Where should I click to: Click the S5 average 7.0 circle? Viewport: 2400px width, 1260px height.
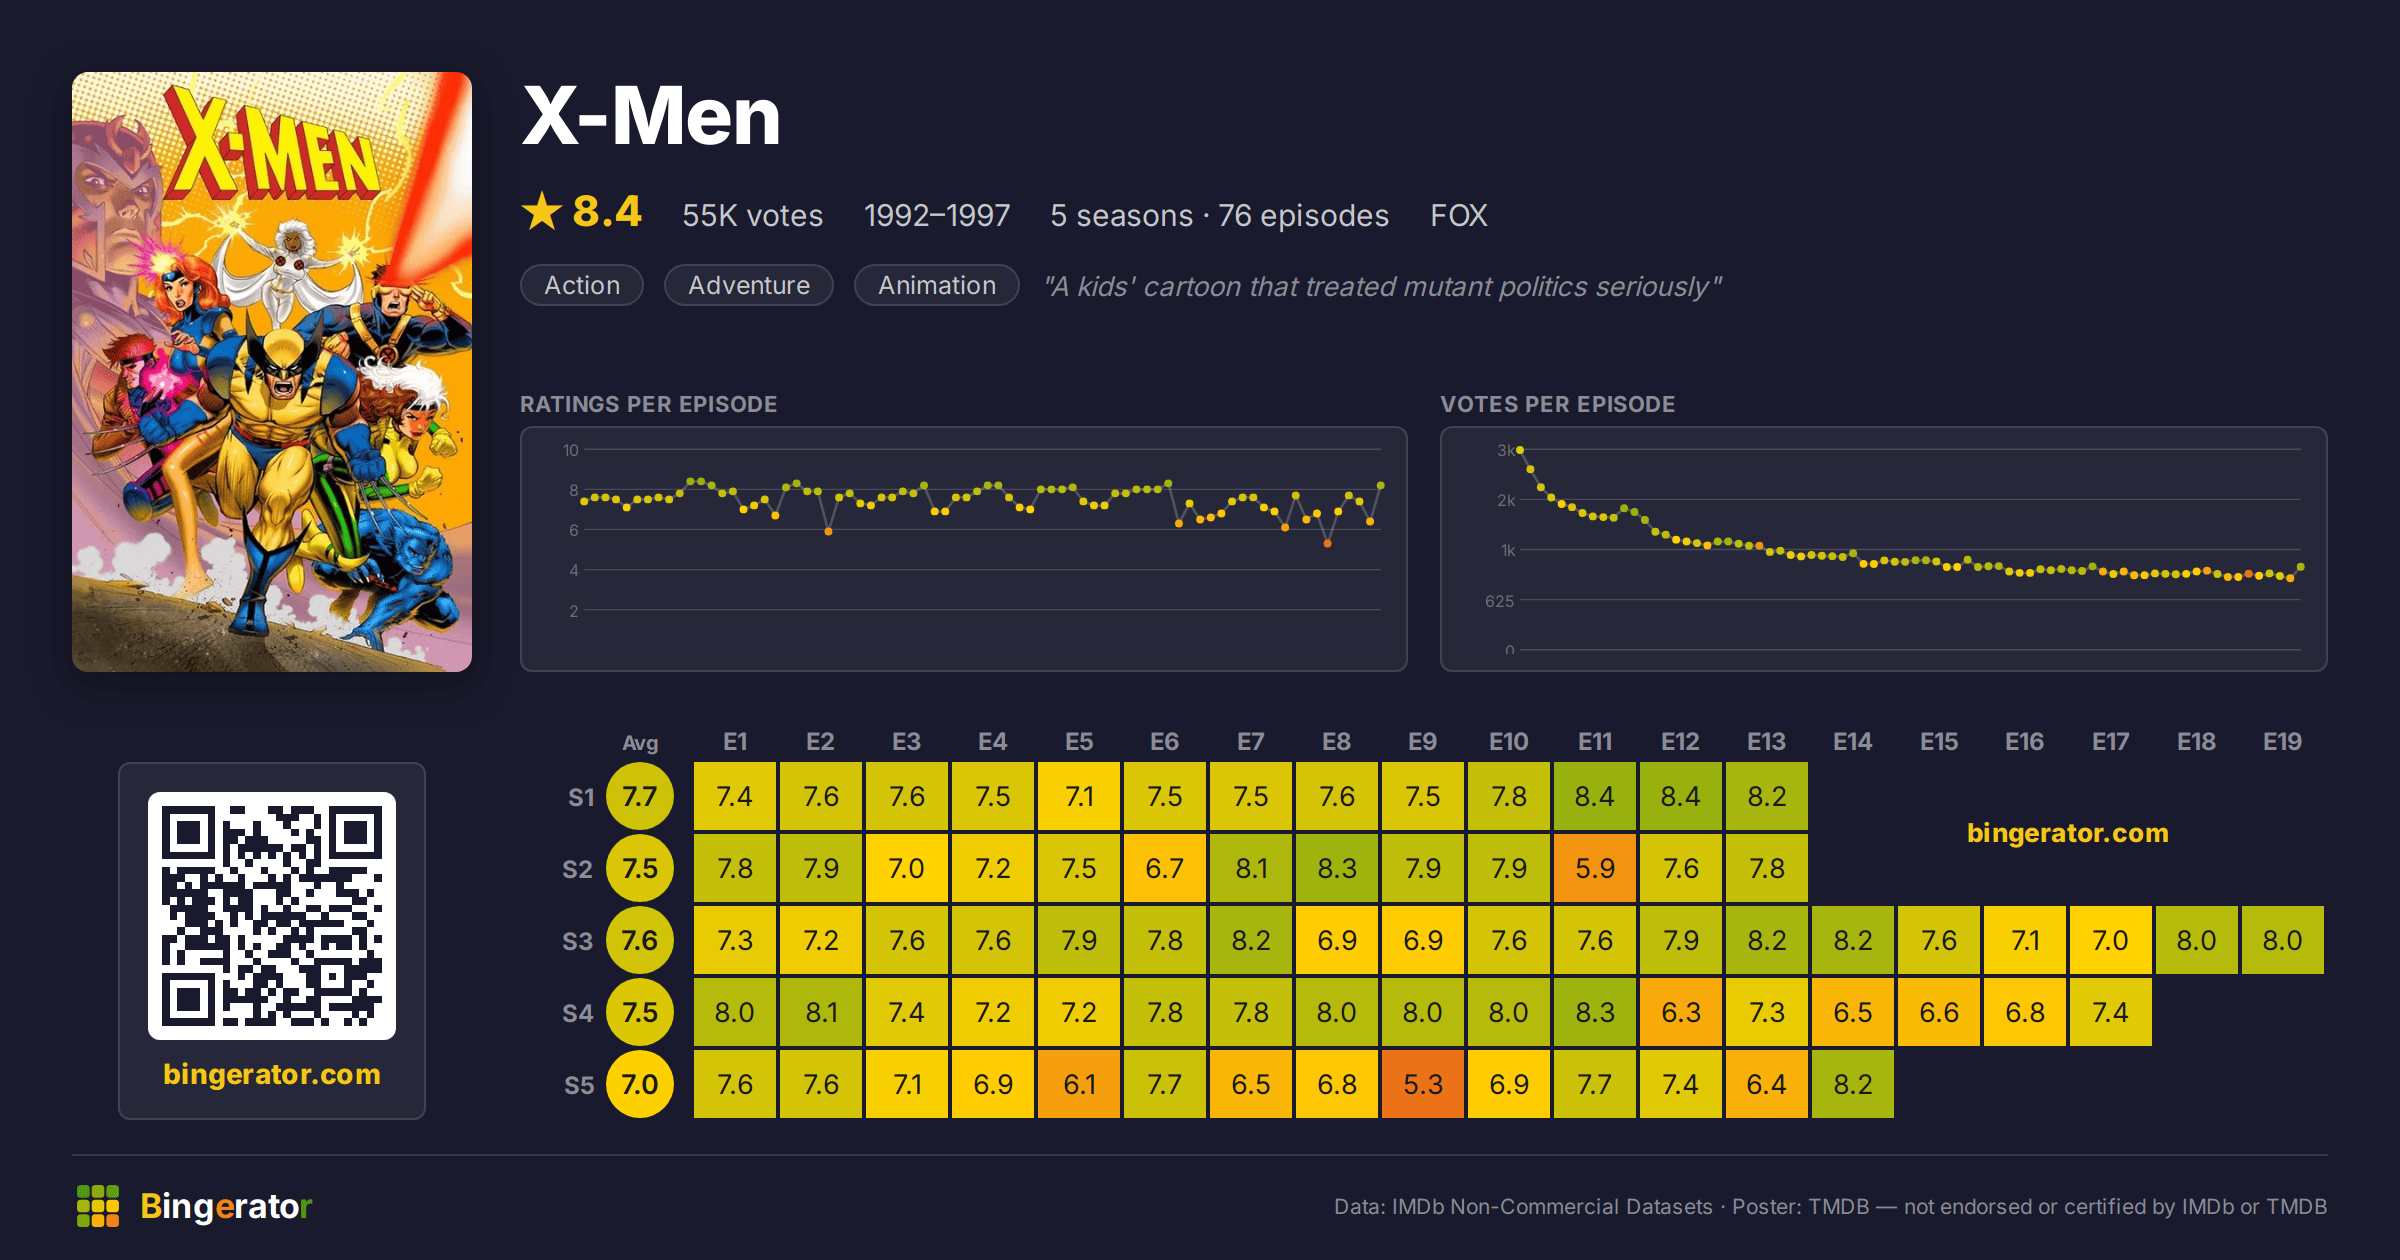[x=640, y=1085]
